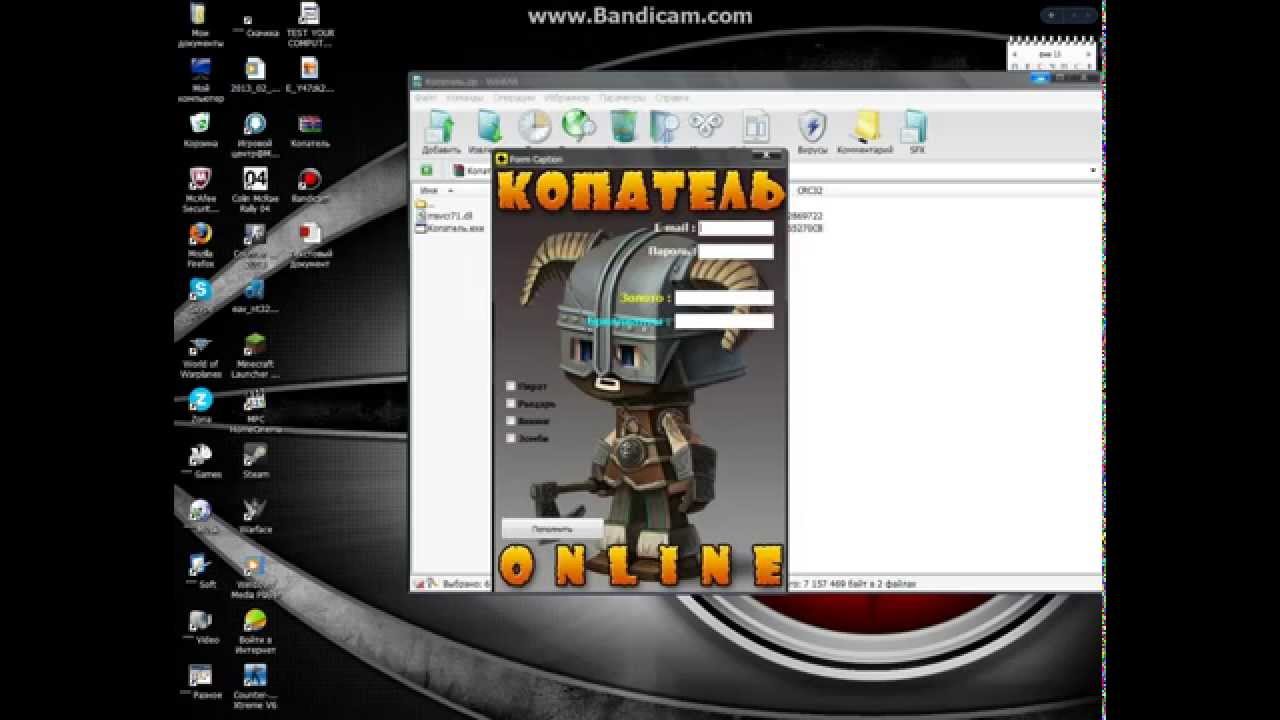Image resolution: width=1280 pixels, height=720 pixels.
Task: Open the Команды menu in WinRAR
Action: click(x=465, y=98)
